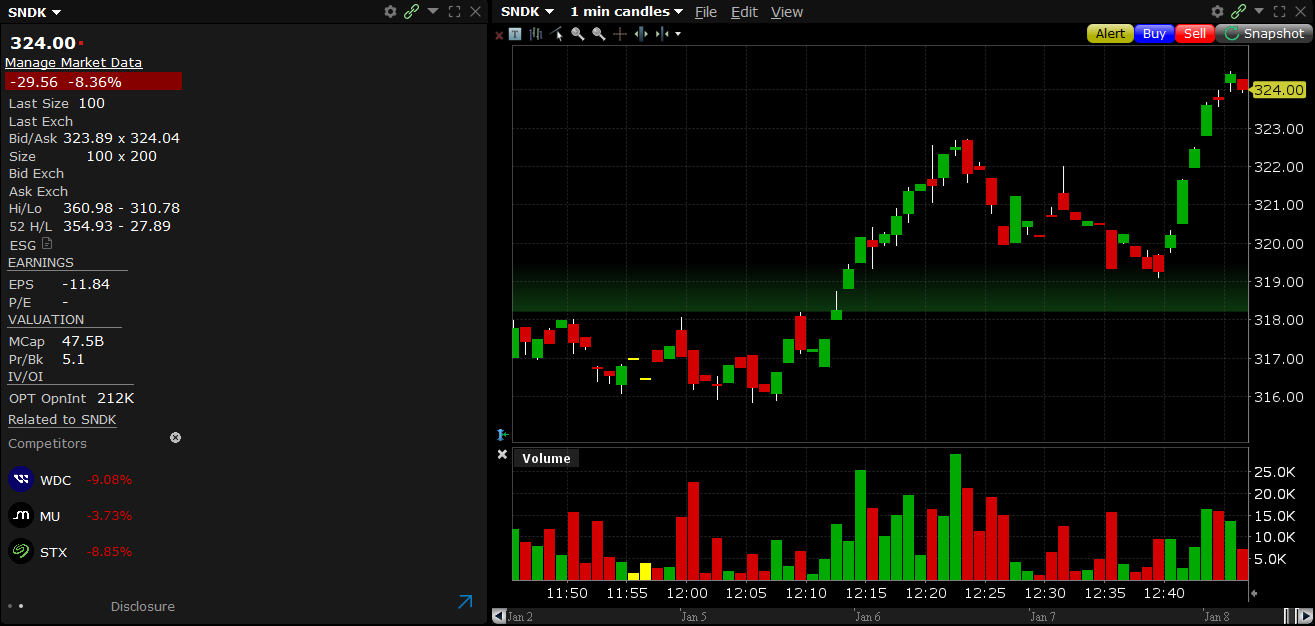Click the EARNINGS section header

tap(41, 263)
